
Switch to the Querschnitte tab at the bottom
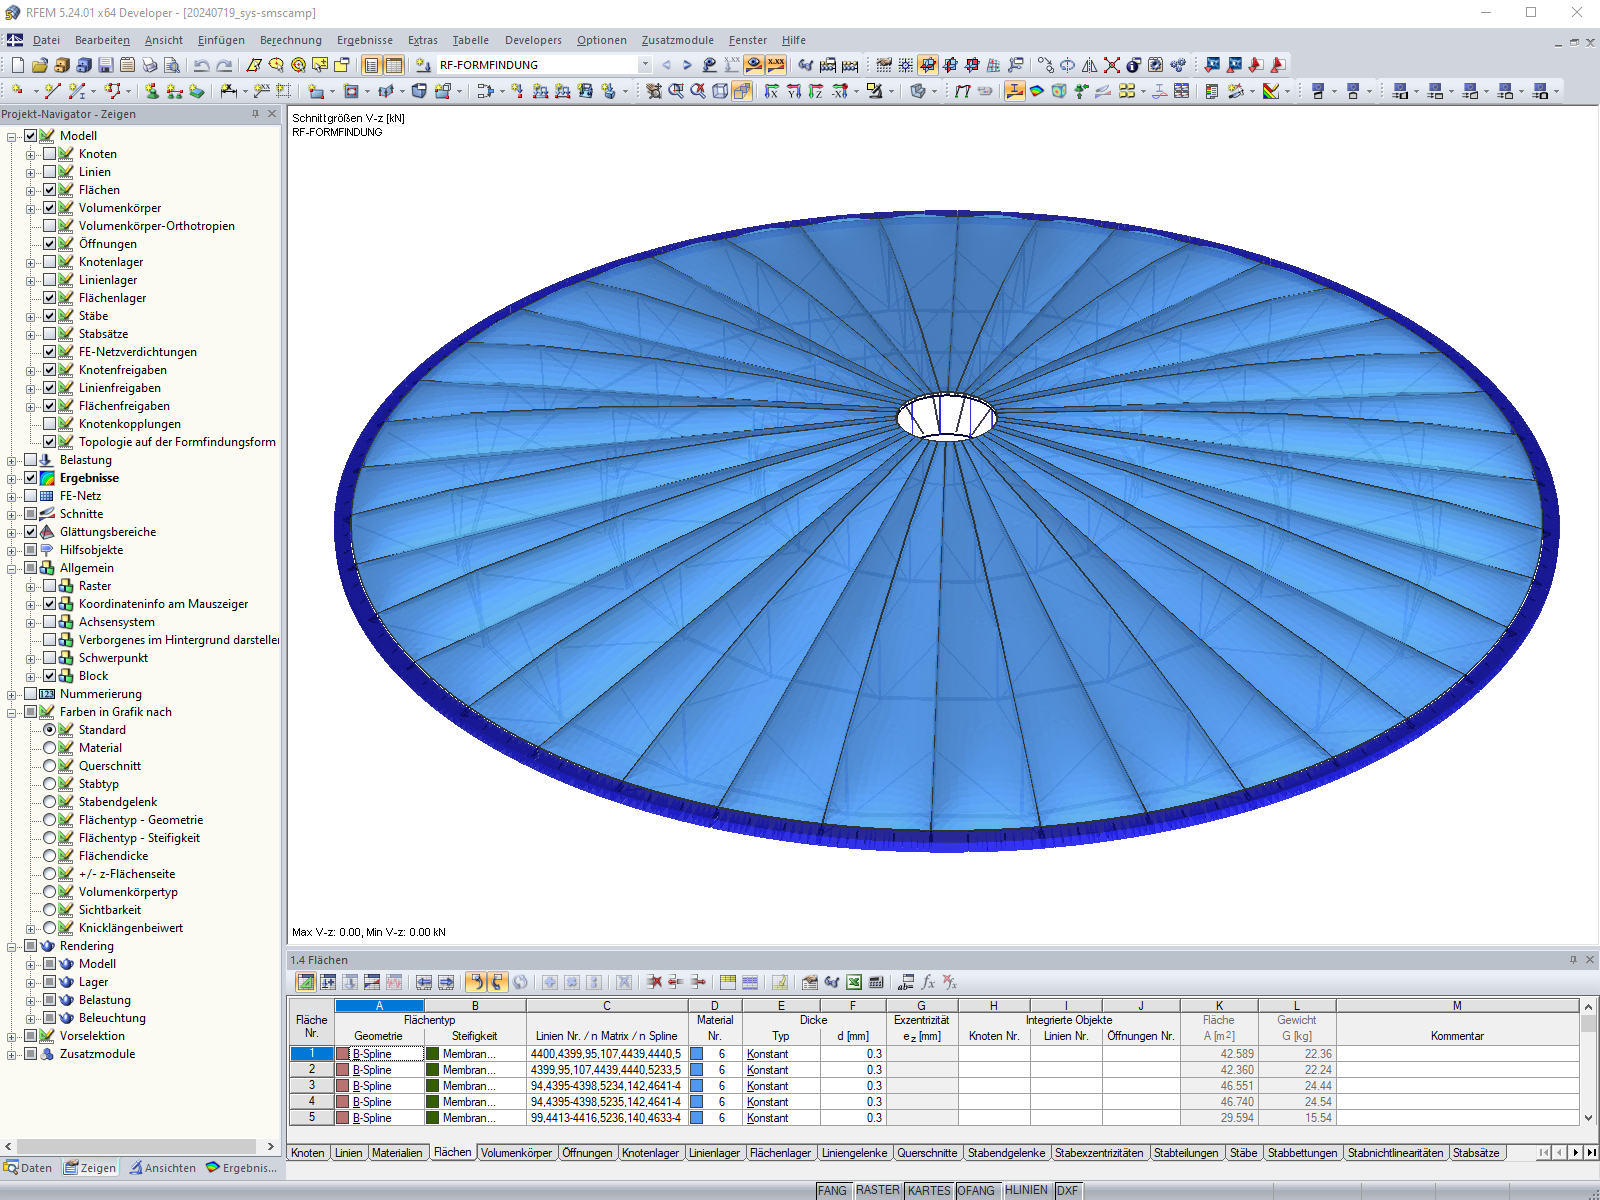point(928,1152)
